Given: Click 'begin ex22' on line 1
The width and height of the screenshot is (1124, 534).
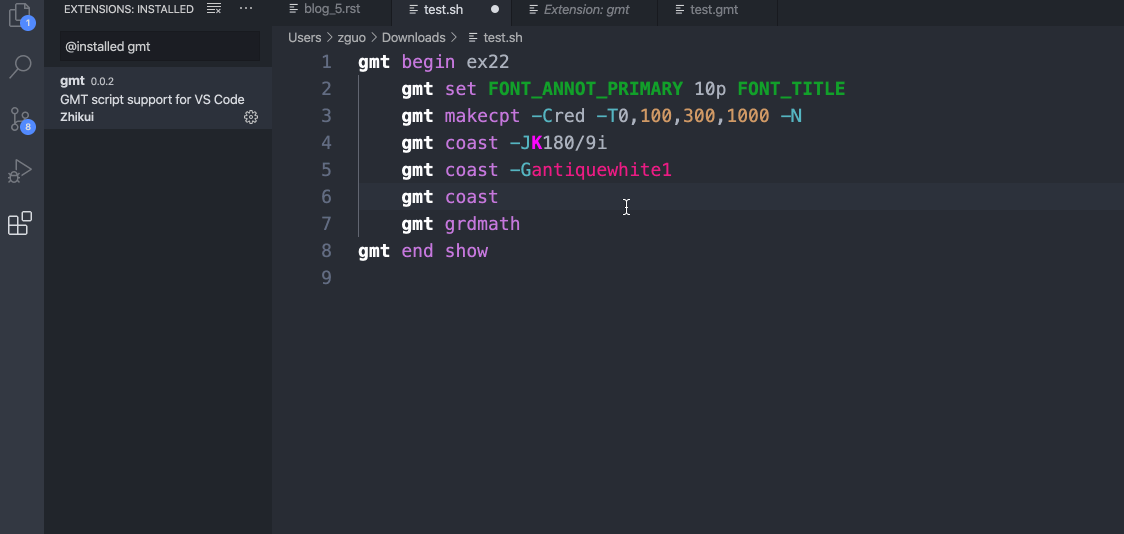Looking at the screenshot, I should (x=455, y=62).
